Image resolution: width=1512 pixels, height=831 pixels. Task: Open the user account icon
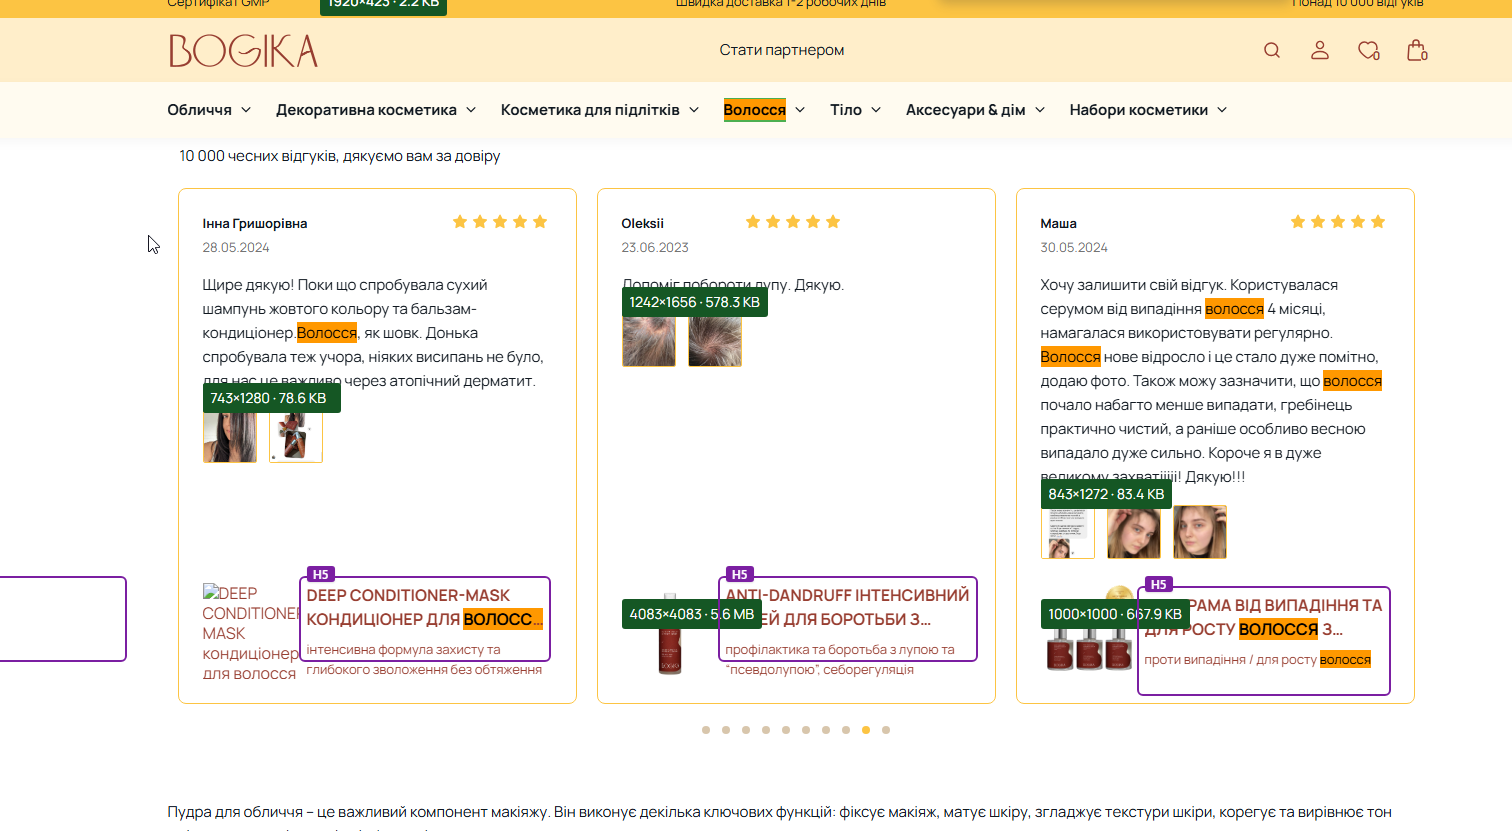(x=1320, y=50)
